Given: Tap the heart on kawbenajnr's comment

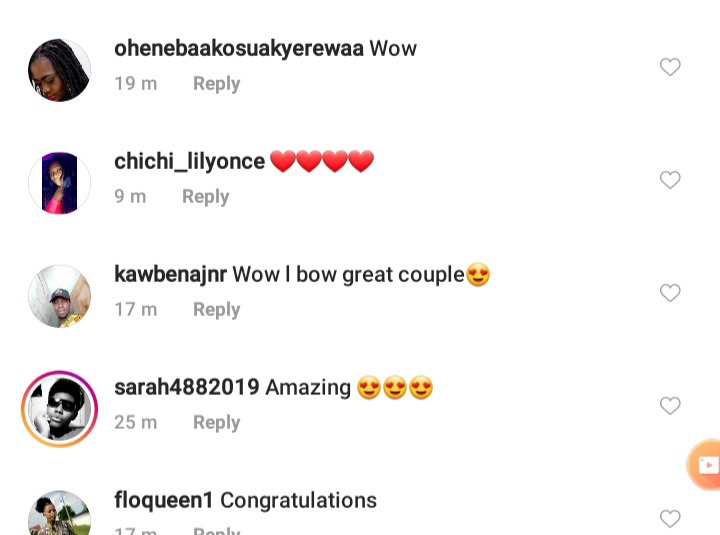Looking at the screenshot, I should (x=670, y=293).
